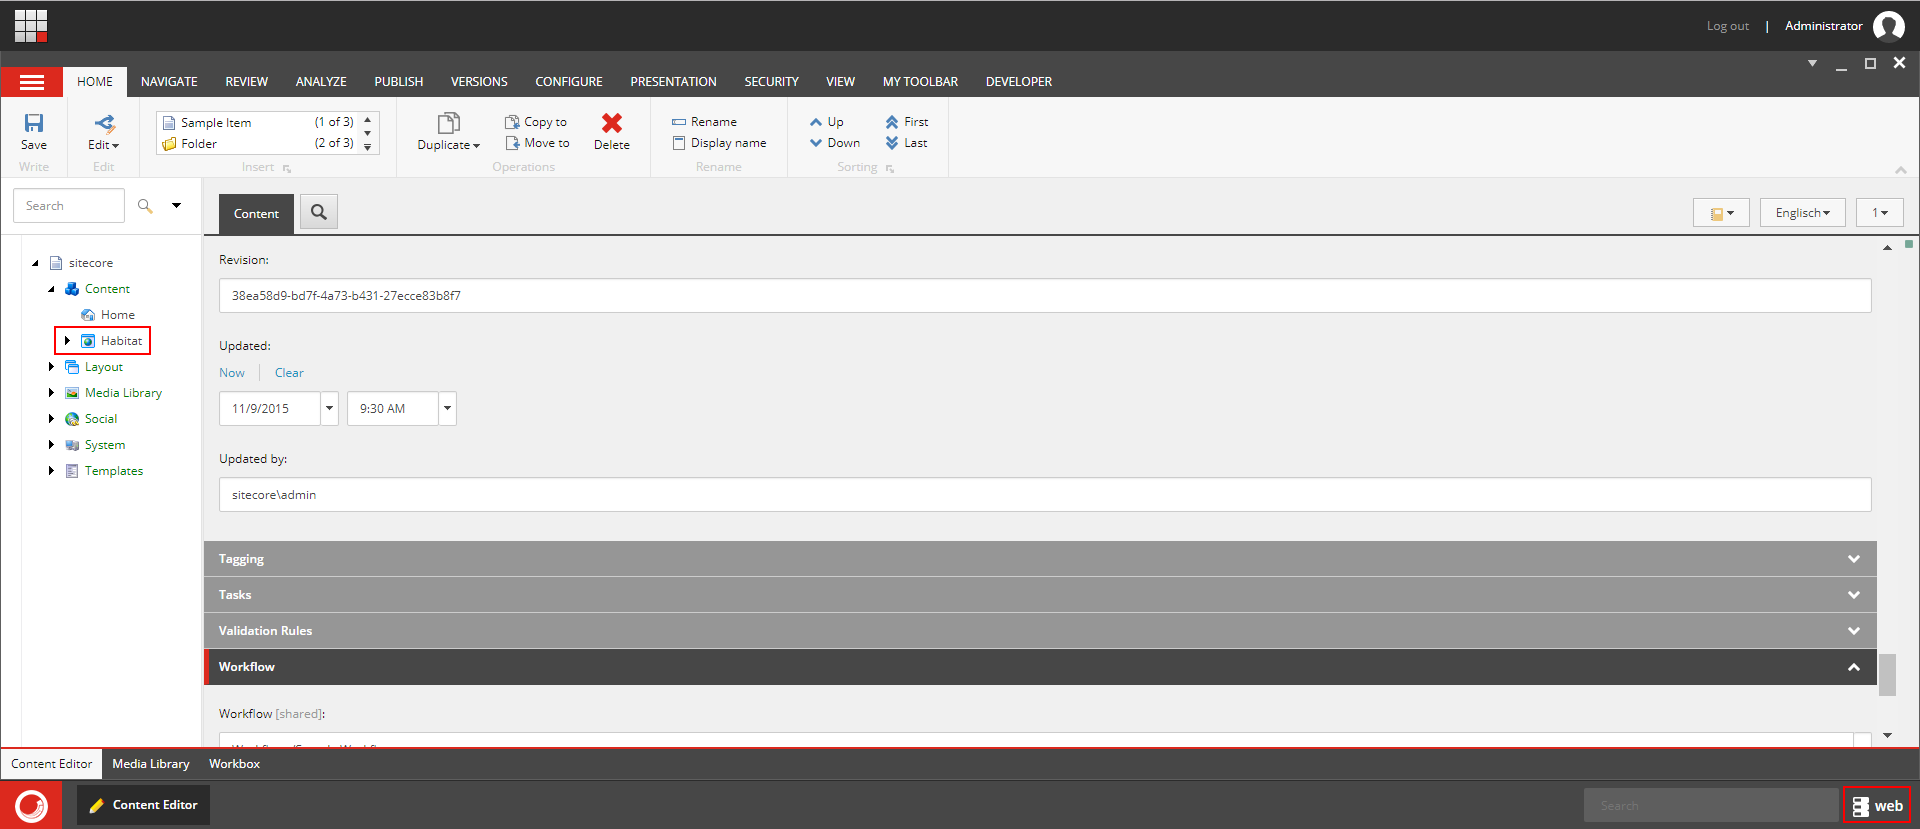Open the Edit dropdown in the ribbon

[104, 131]
